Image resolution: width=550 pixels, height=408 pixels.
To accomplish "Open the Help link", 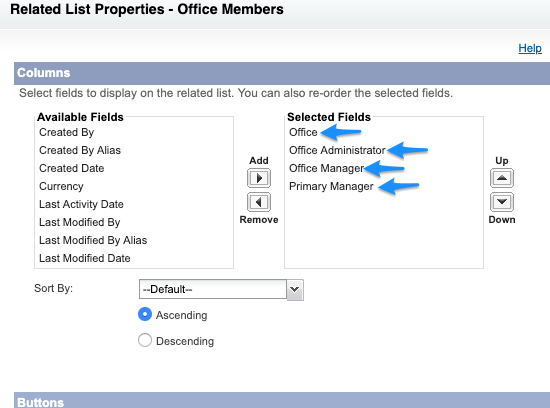I will 530,48.
